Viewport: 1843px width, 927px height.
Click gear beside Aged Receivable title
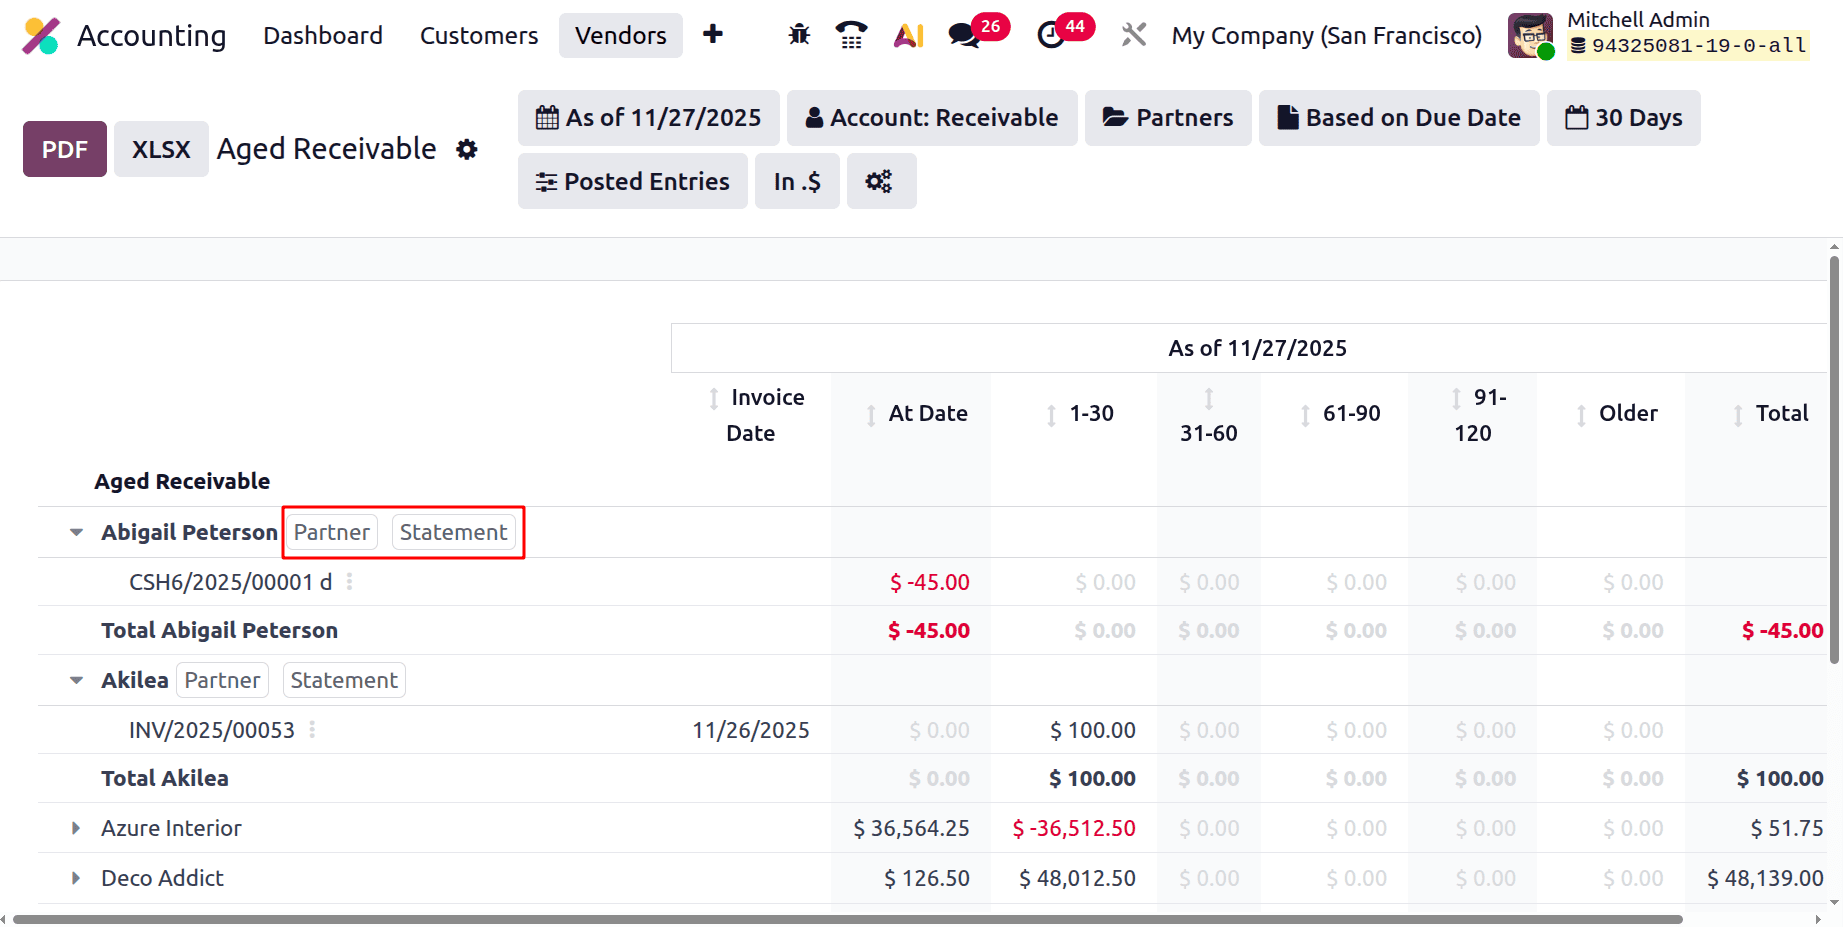[467, 149]
